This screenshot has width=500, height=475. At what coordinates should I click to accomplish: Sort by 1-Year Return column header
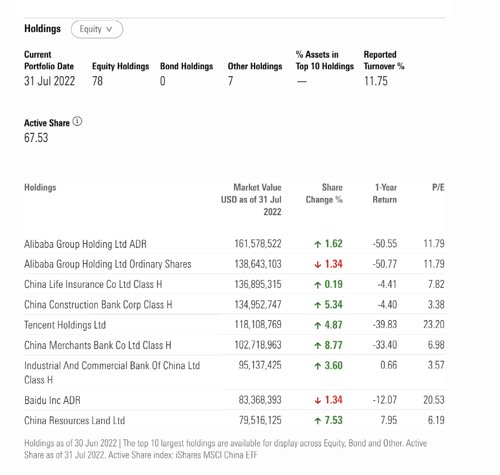[x=385, y=193]
